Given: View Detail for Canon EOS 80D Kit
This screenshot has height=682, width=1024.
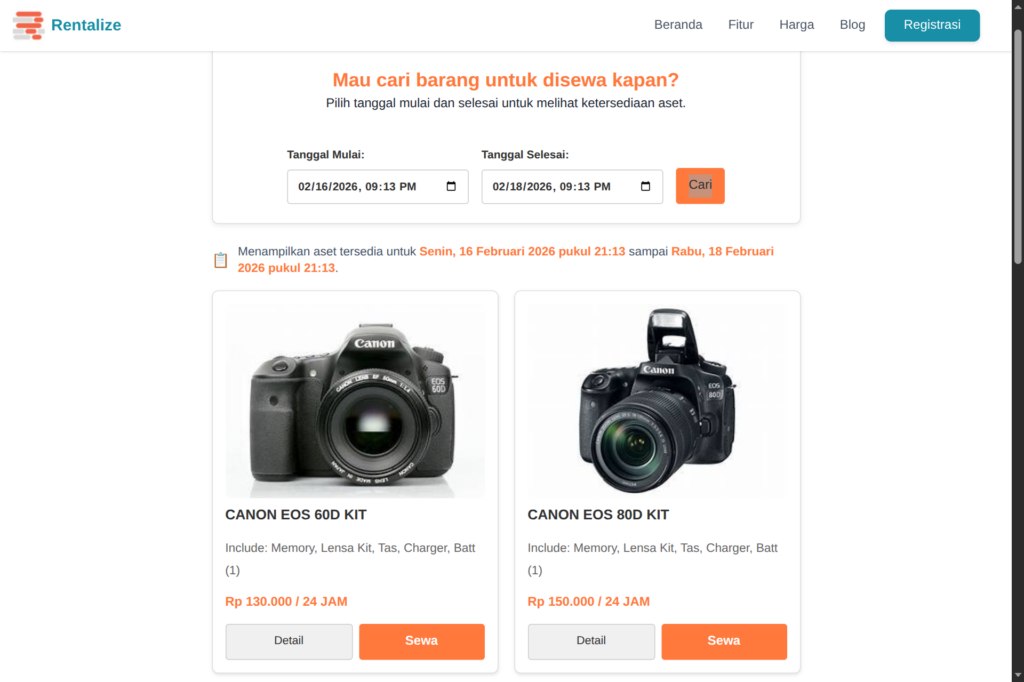Looking at the screenshot, I should click(x=591, y=641).
